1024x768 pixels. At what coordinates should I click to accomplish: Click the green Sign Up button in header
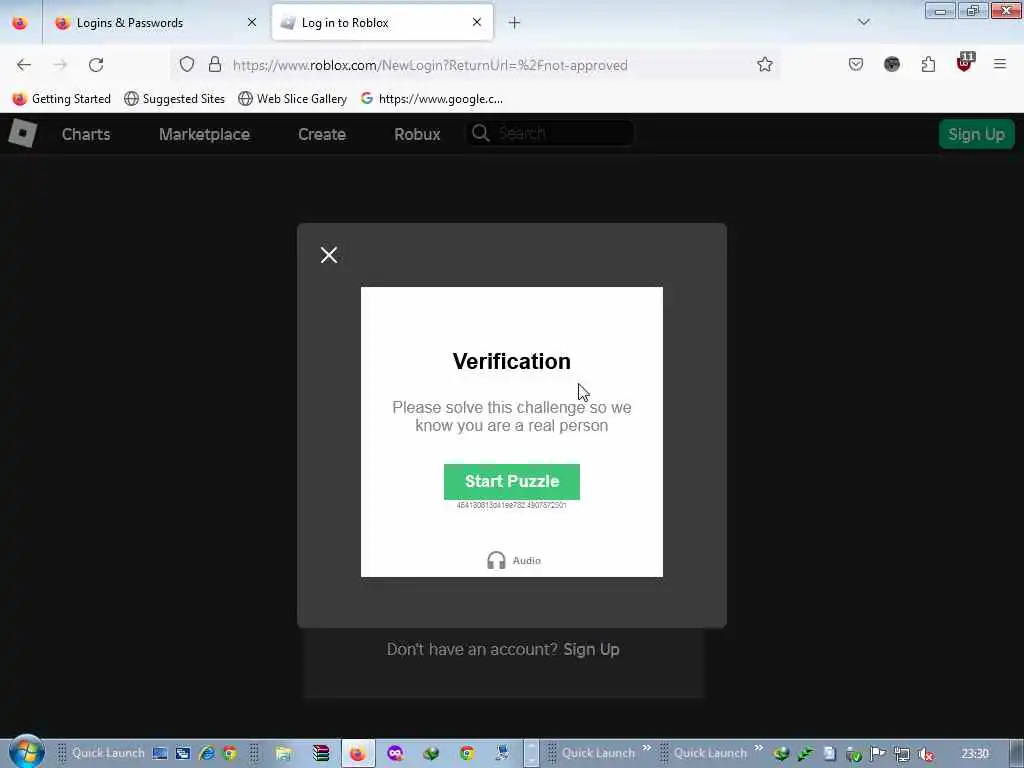976,134
